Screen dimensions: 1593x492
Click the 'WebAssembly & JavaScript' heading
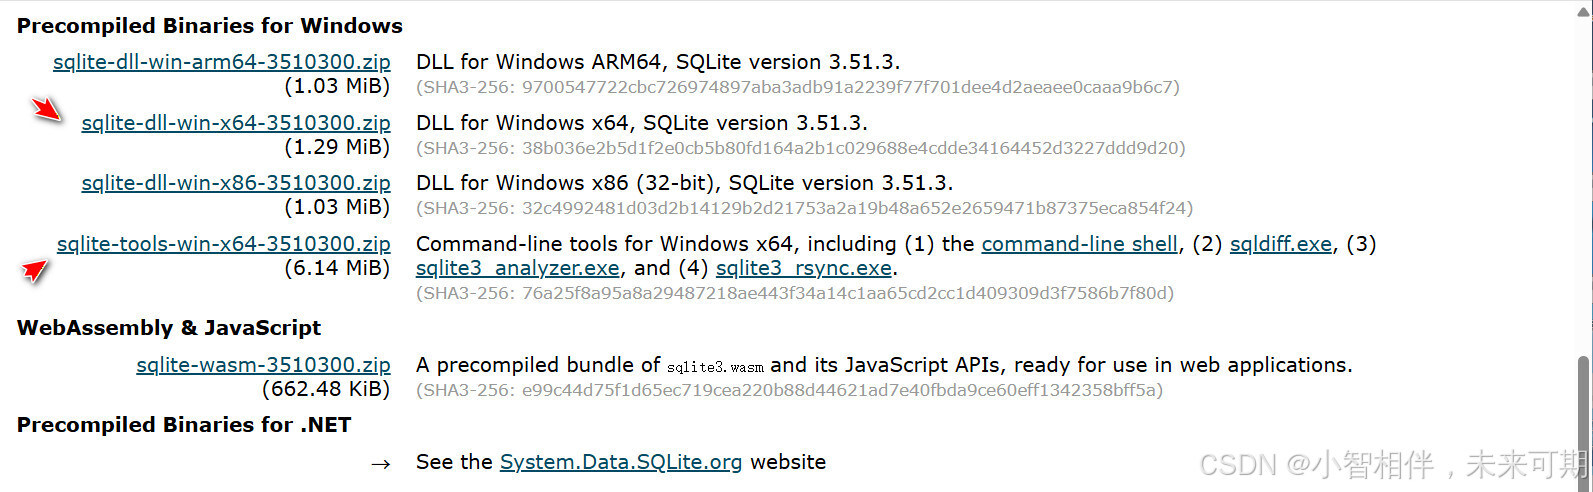point(169,328)
